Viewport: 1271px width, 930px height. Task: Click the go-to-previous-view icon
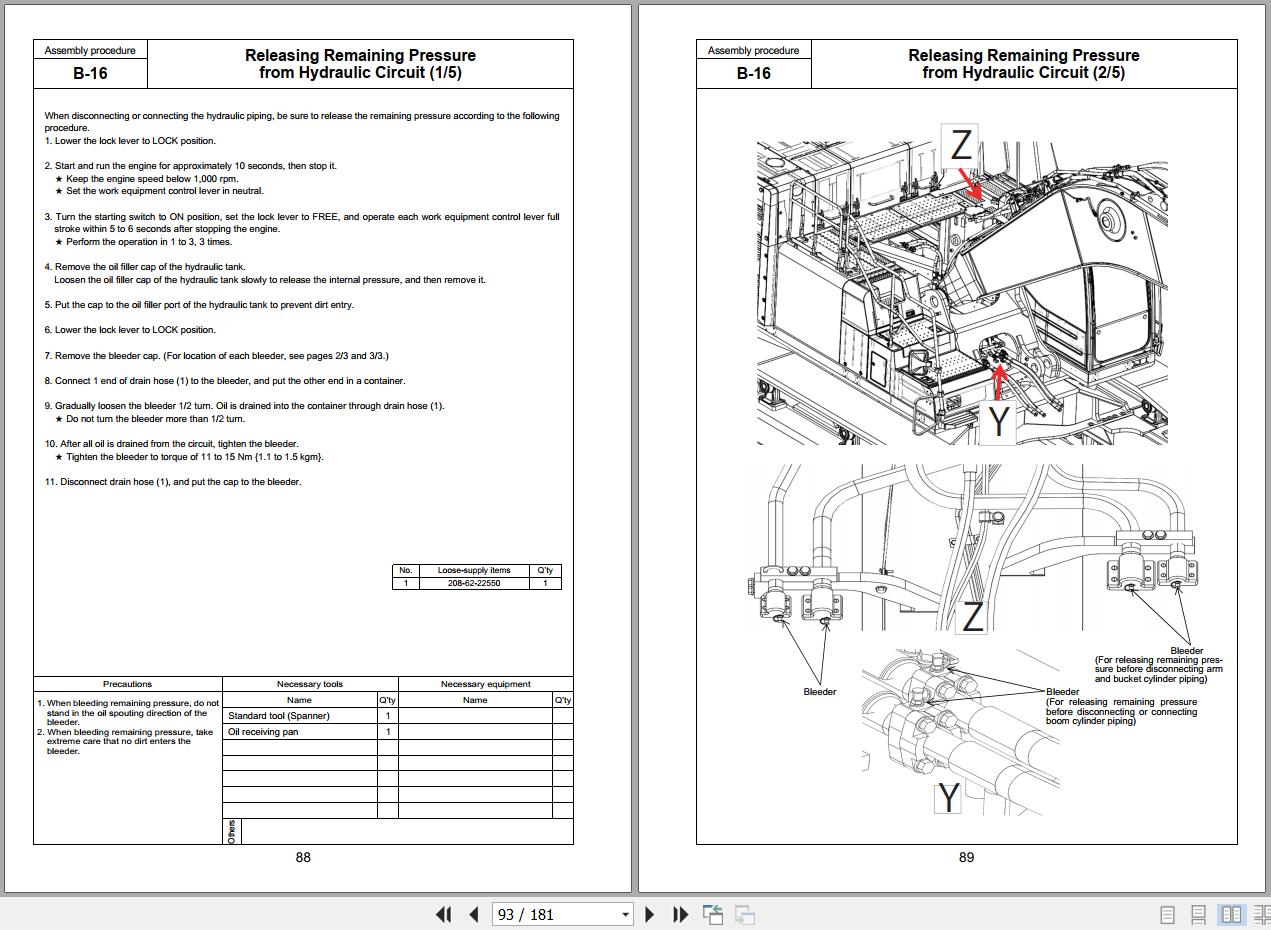tap(713, 914)
